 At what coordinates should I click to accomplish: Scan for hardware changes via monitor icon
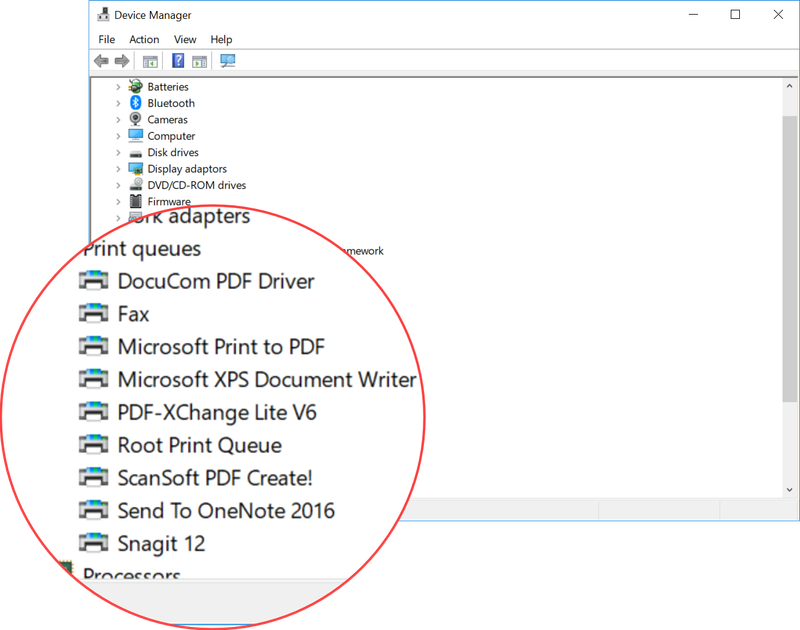click(x=228, y=61)
